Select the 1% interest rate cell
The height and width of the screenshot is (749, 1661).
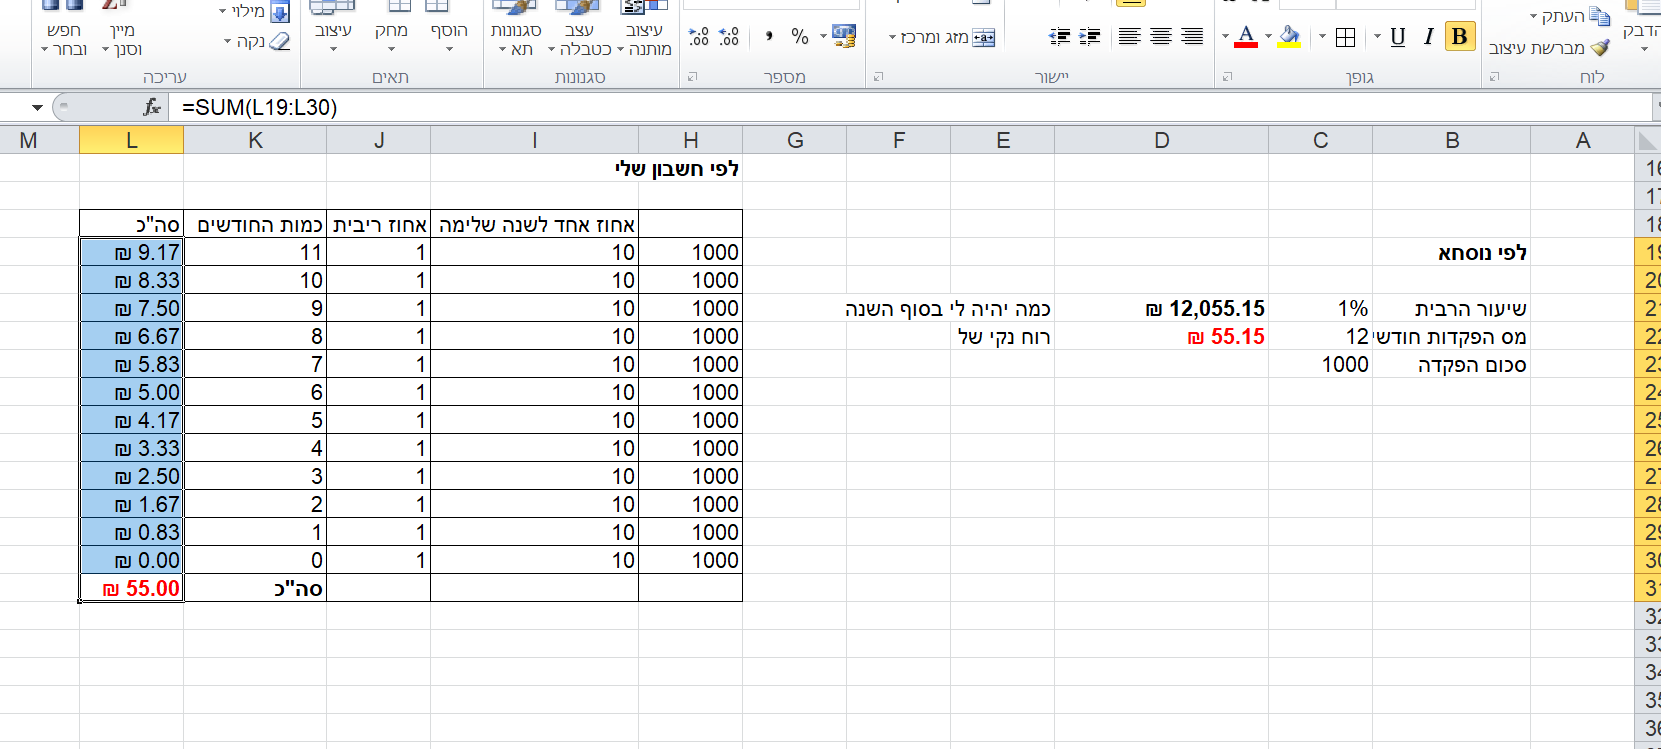pos(1321,309)
